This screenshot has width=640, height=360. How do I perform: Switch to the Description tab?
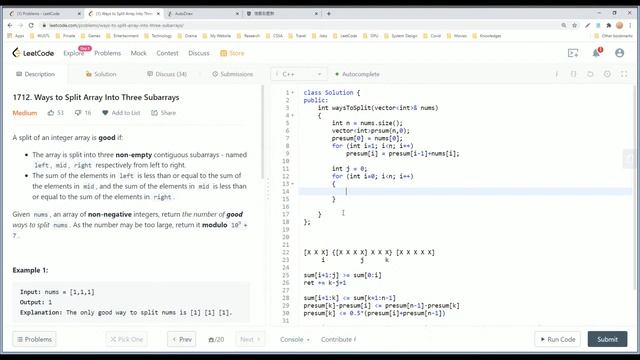coord(36,74)
